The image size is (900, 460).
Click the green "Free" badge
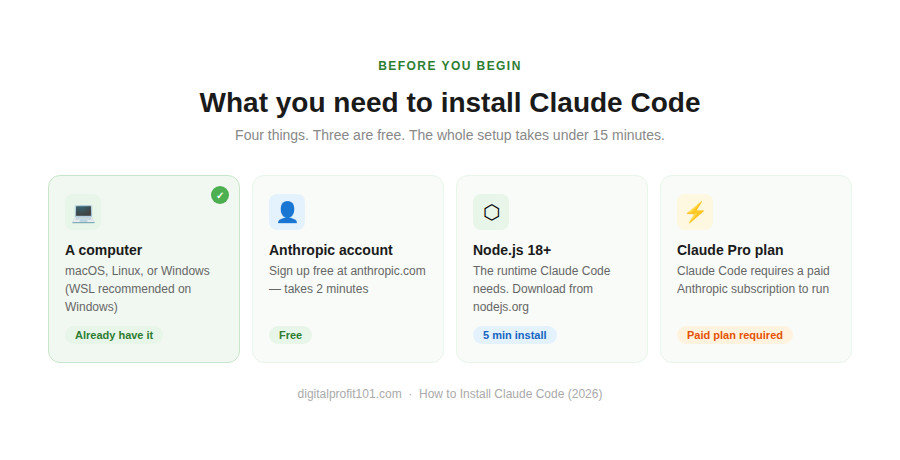click(290, 335)
